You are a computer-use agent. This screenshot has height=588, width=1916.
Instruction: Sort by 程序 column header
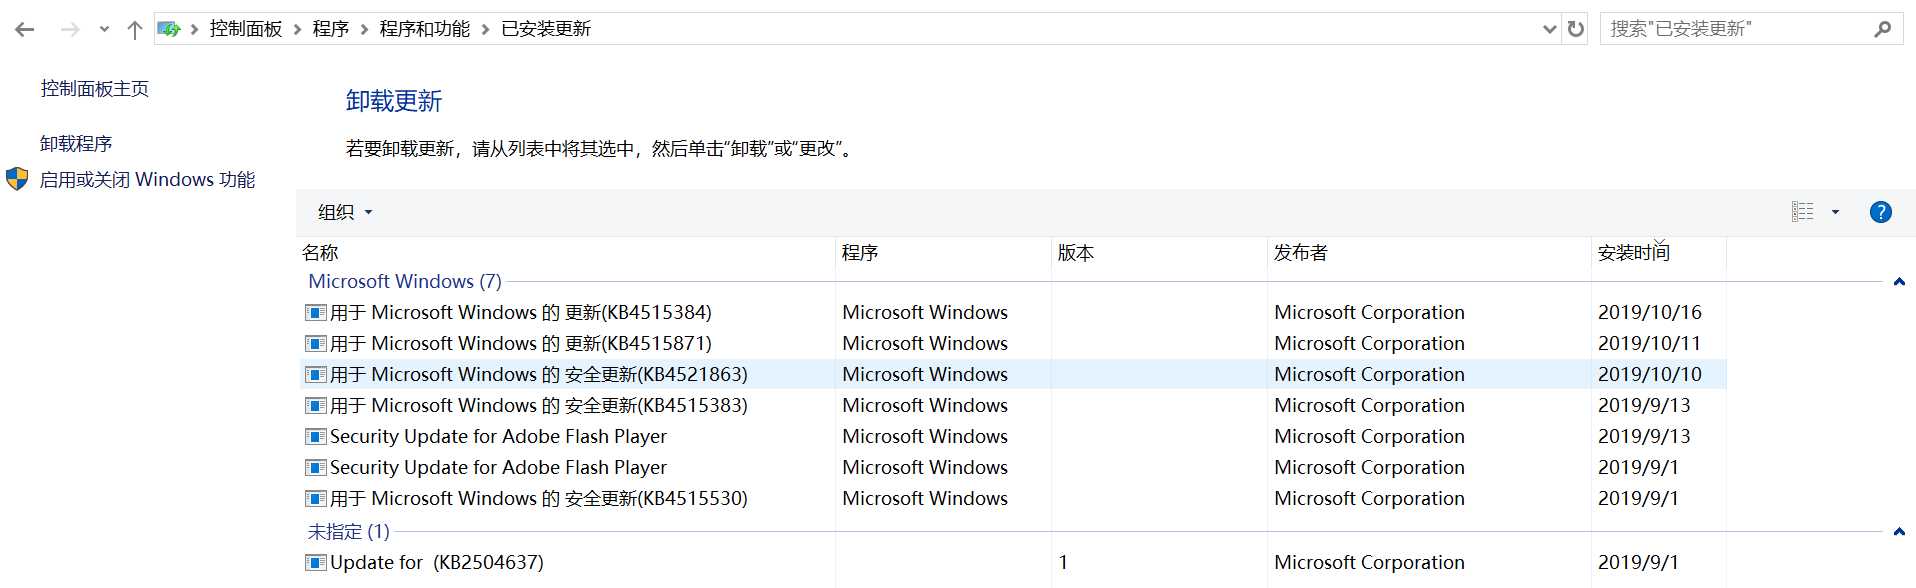[x=943, y=253]
